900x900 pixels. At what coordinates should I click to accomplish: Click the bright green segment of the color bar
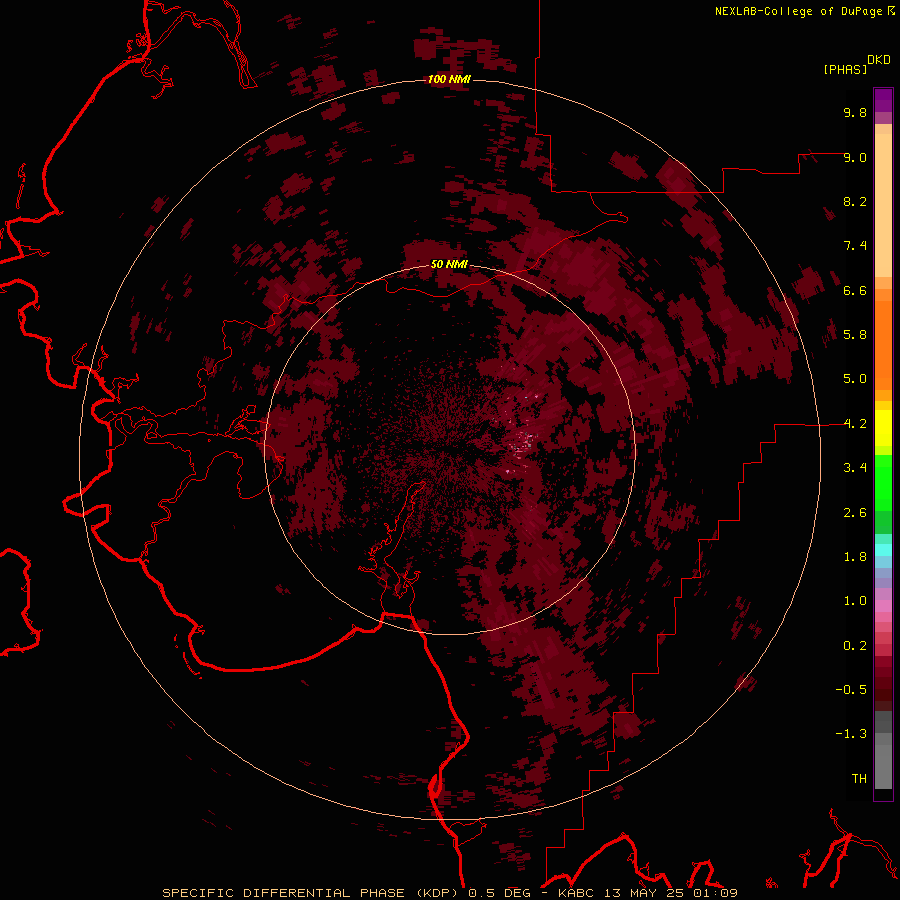pyautogui.click(x=883, y=482)
